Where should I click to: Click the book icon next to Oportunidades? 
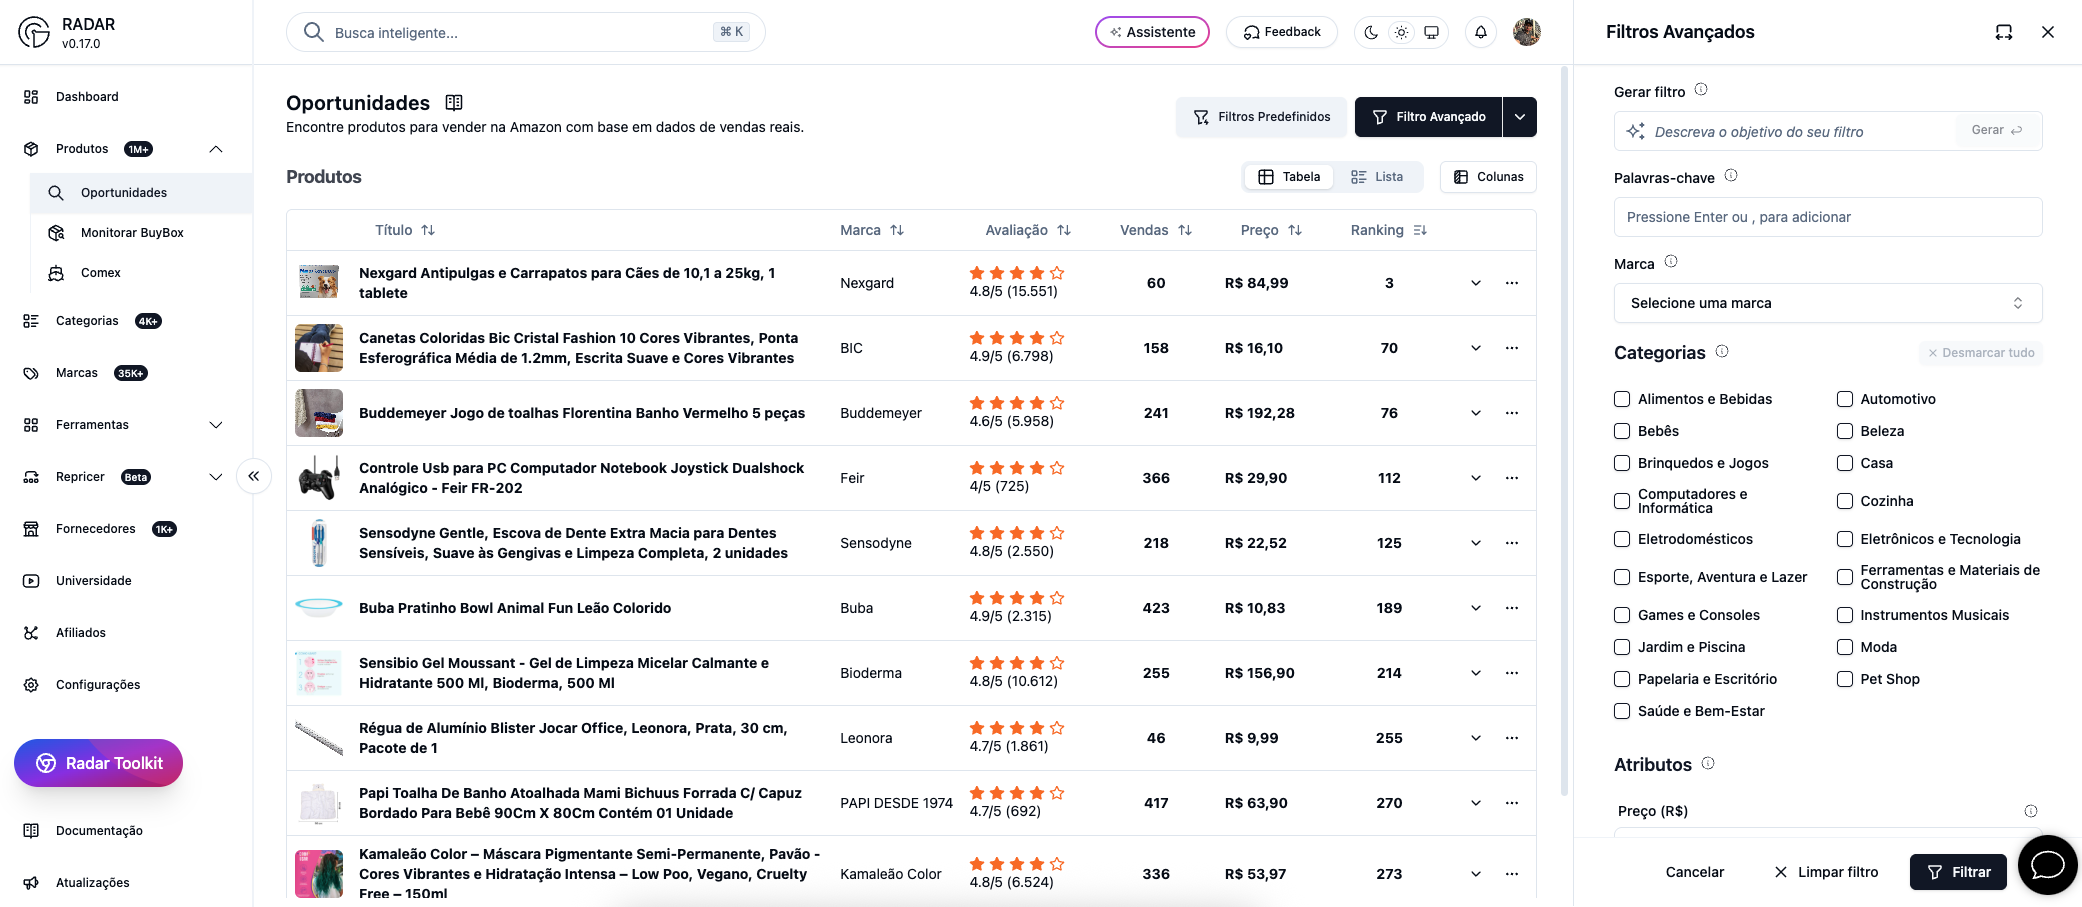pos(454,102)
